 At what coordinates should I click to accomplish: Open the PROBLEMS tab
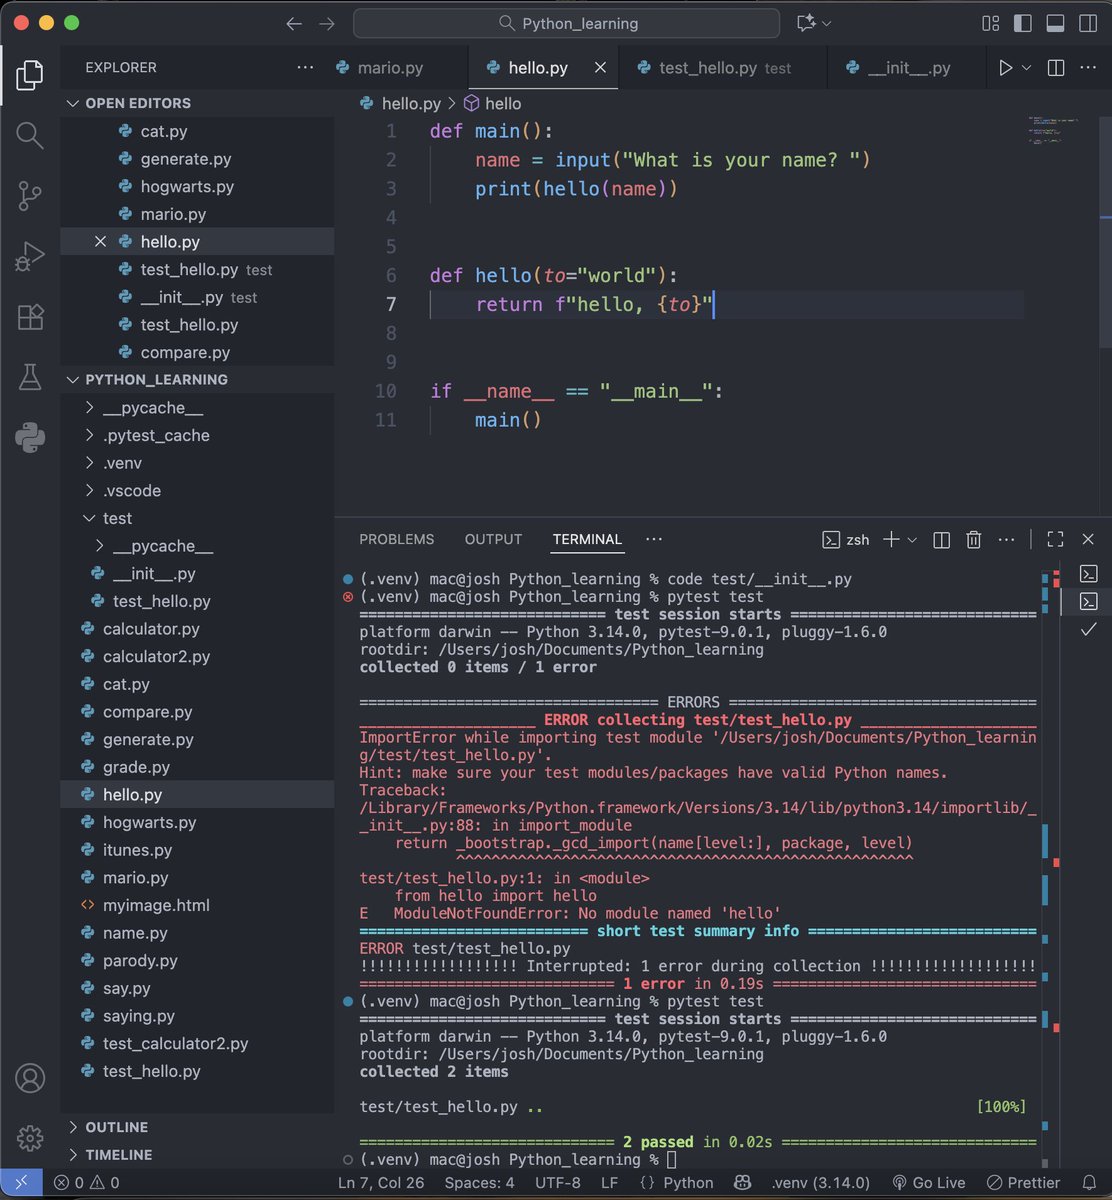[396, 539]
